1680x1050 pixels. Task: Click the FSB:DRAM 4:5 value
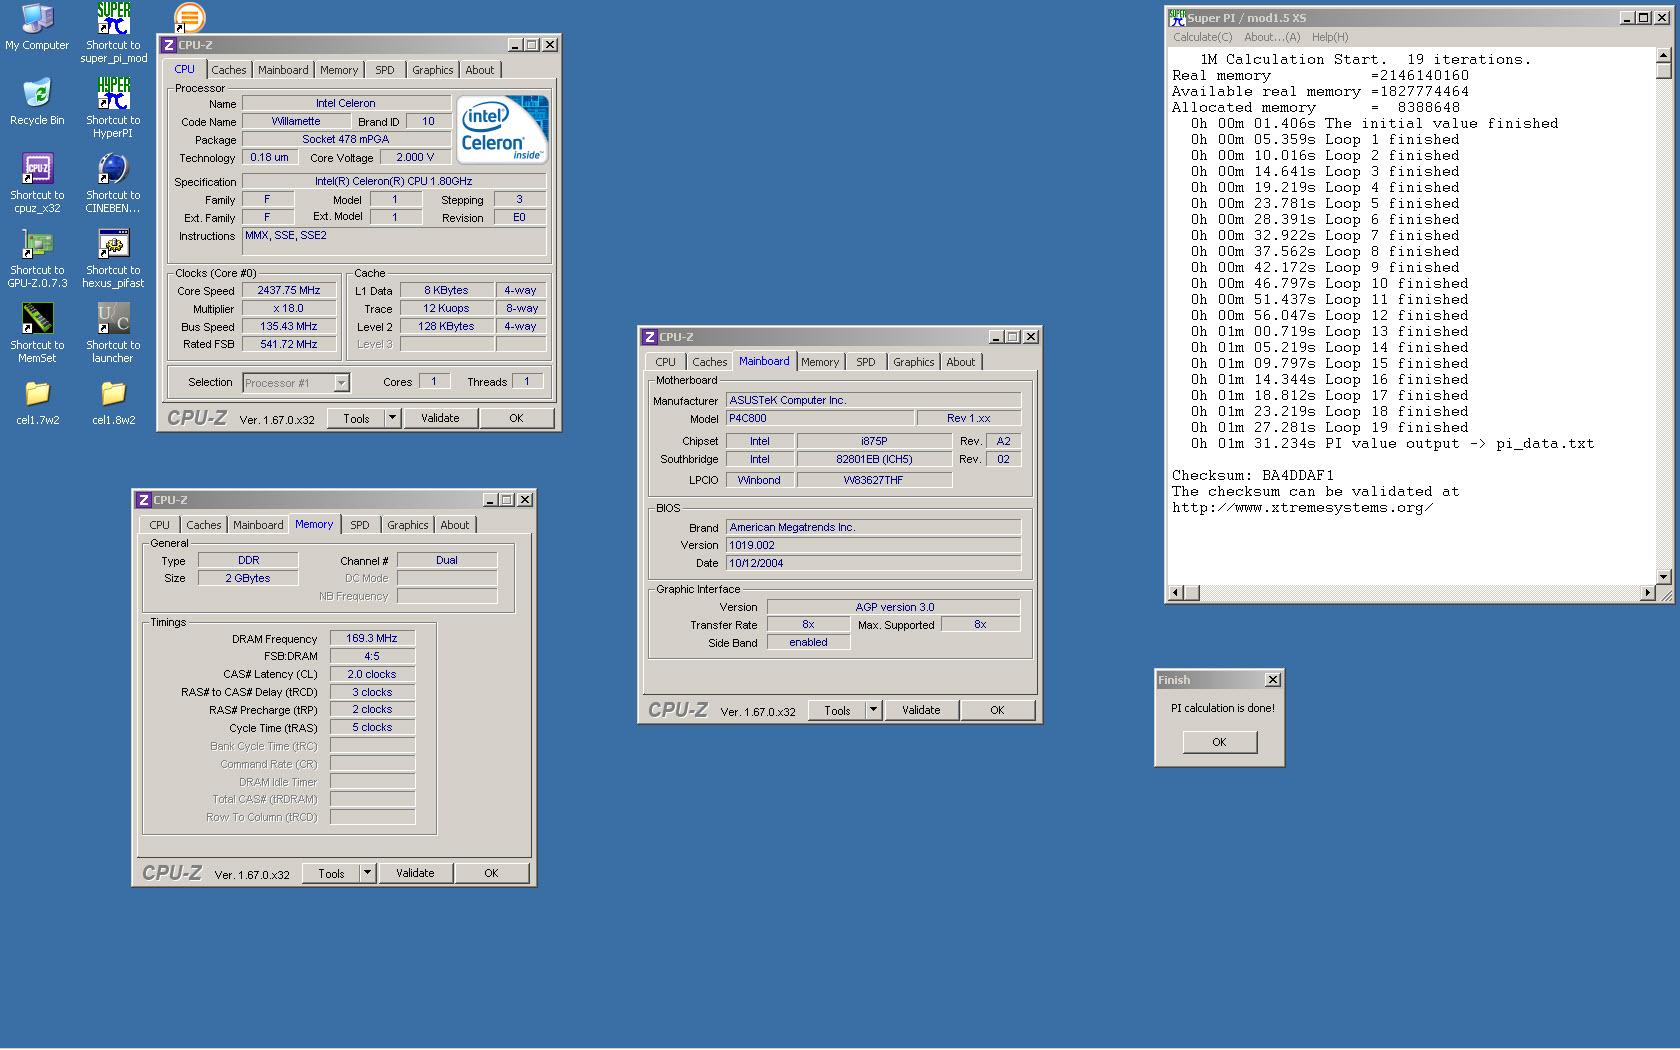372,656
